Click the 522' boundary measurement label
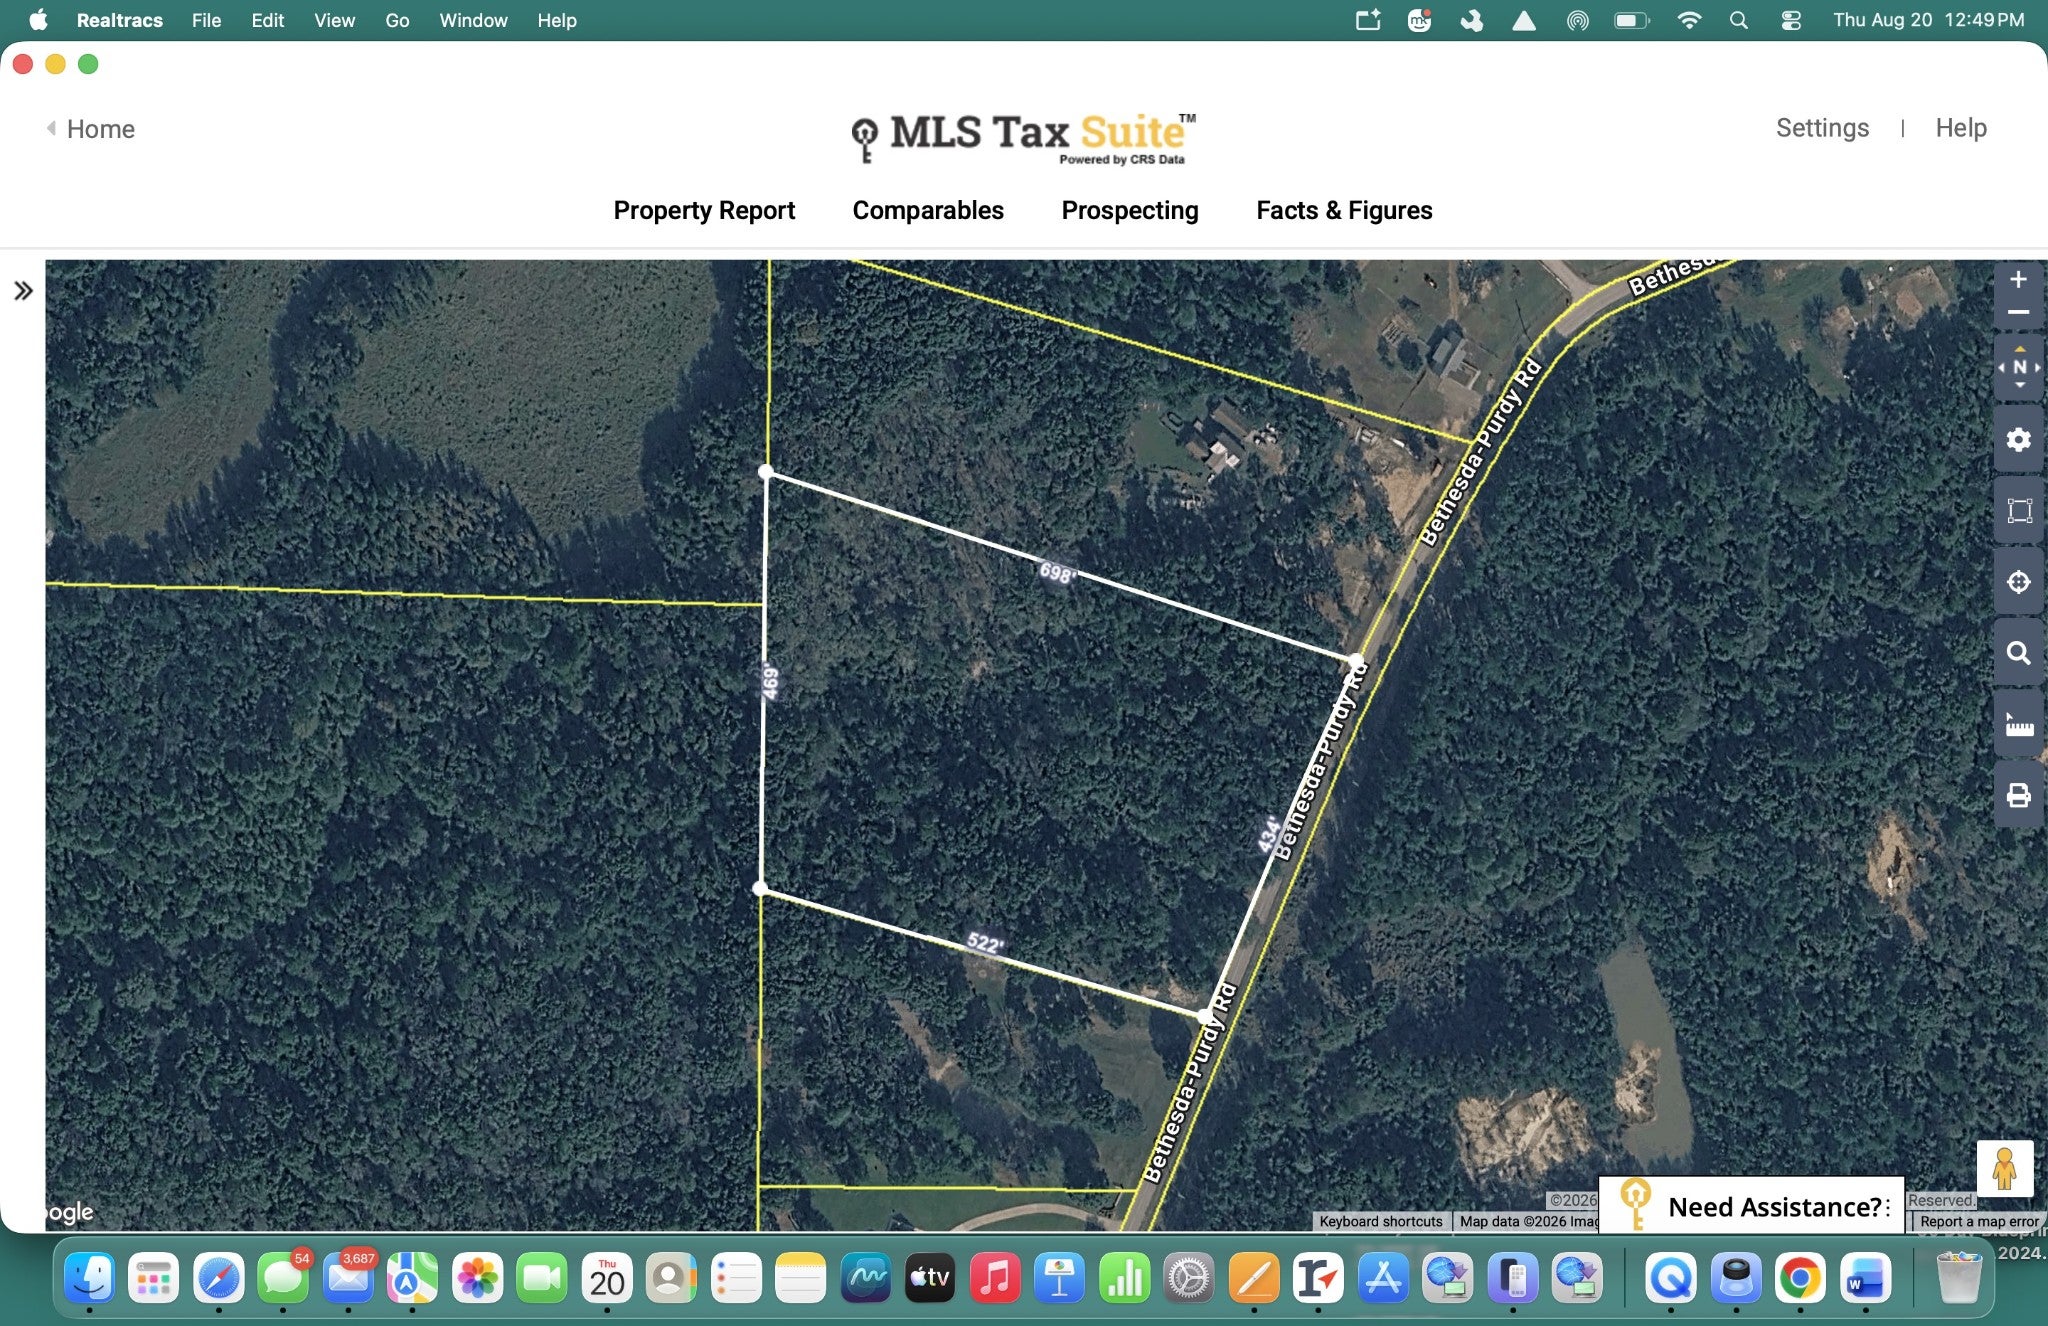This screenshot has width=2048, height=1326. point(985,943)
